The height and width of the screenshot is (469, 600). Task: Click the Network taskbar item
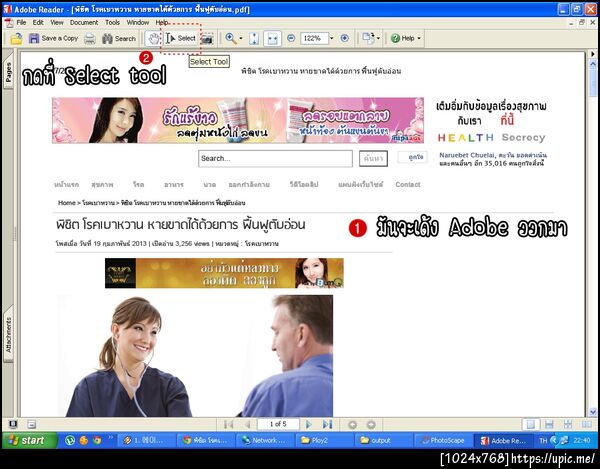[265, 441]
